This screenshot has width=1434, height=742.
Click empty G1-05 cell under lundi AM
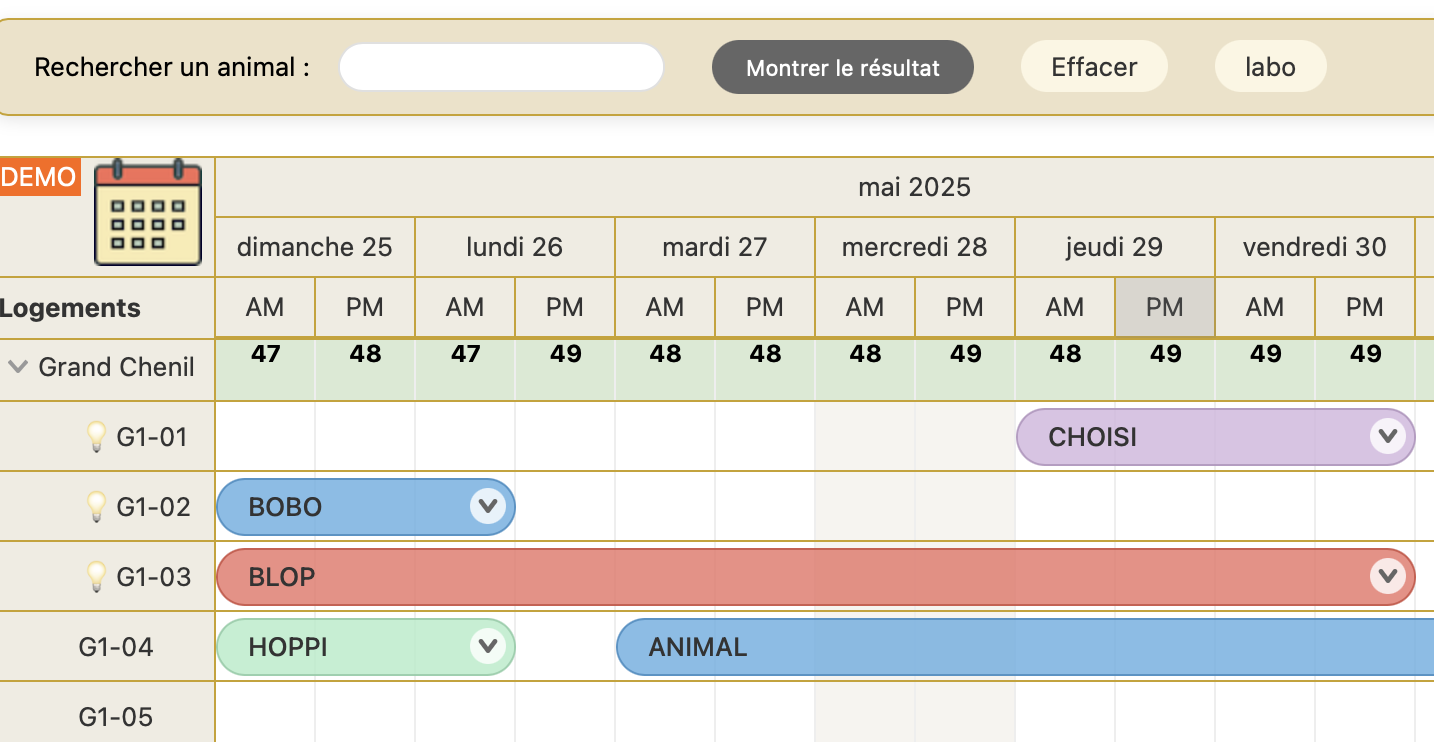click(x=465, y=714)
